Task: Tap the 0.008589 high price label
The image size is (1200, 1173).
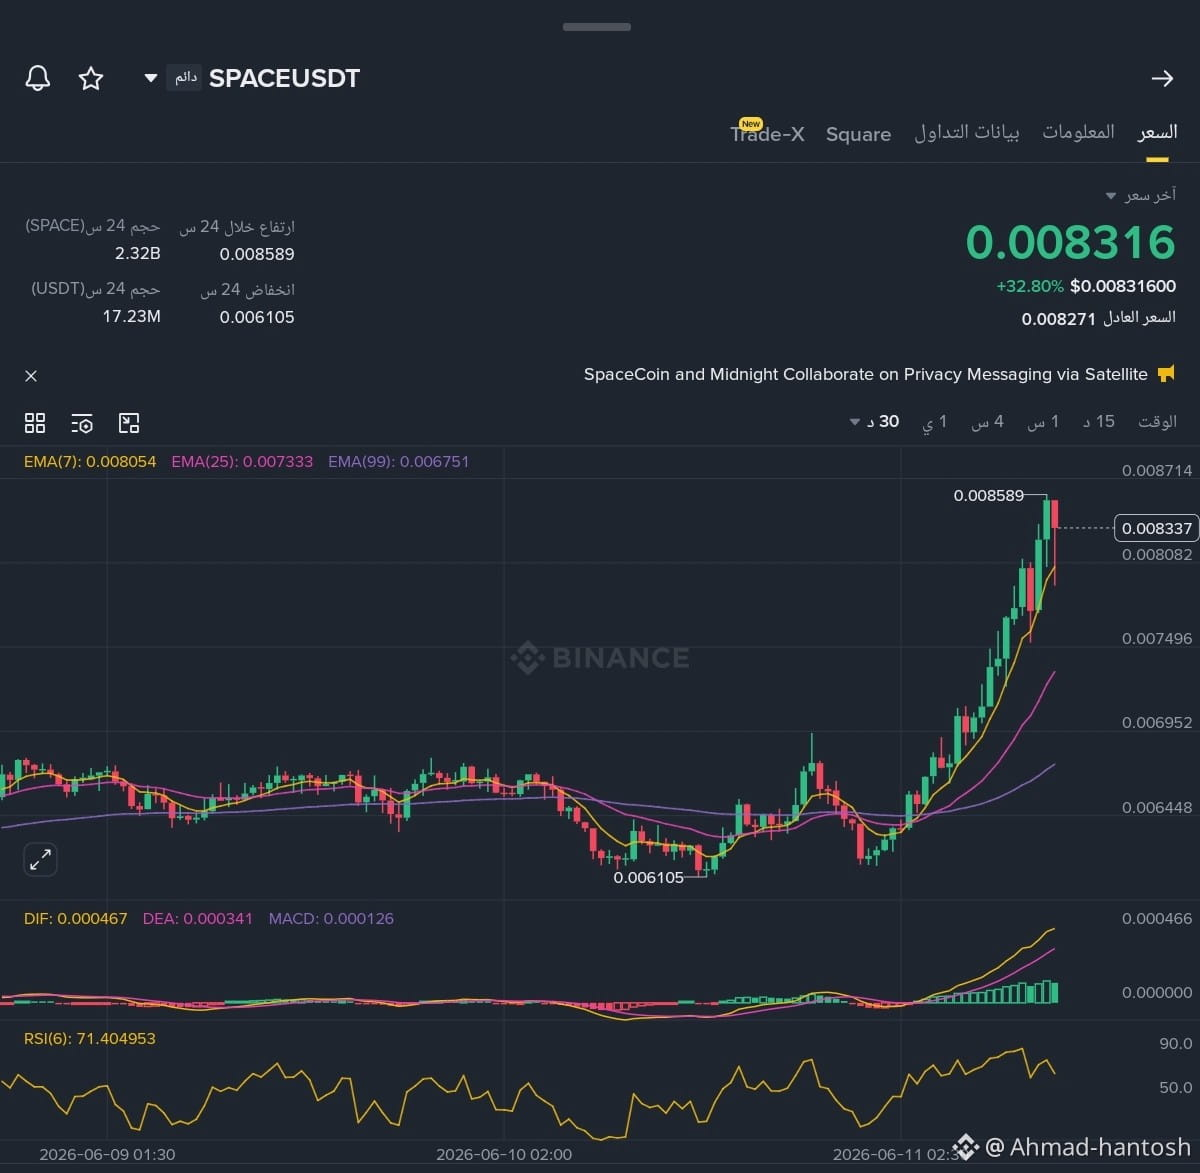Action: (x=988, y=495)
